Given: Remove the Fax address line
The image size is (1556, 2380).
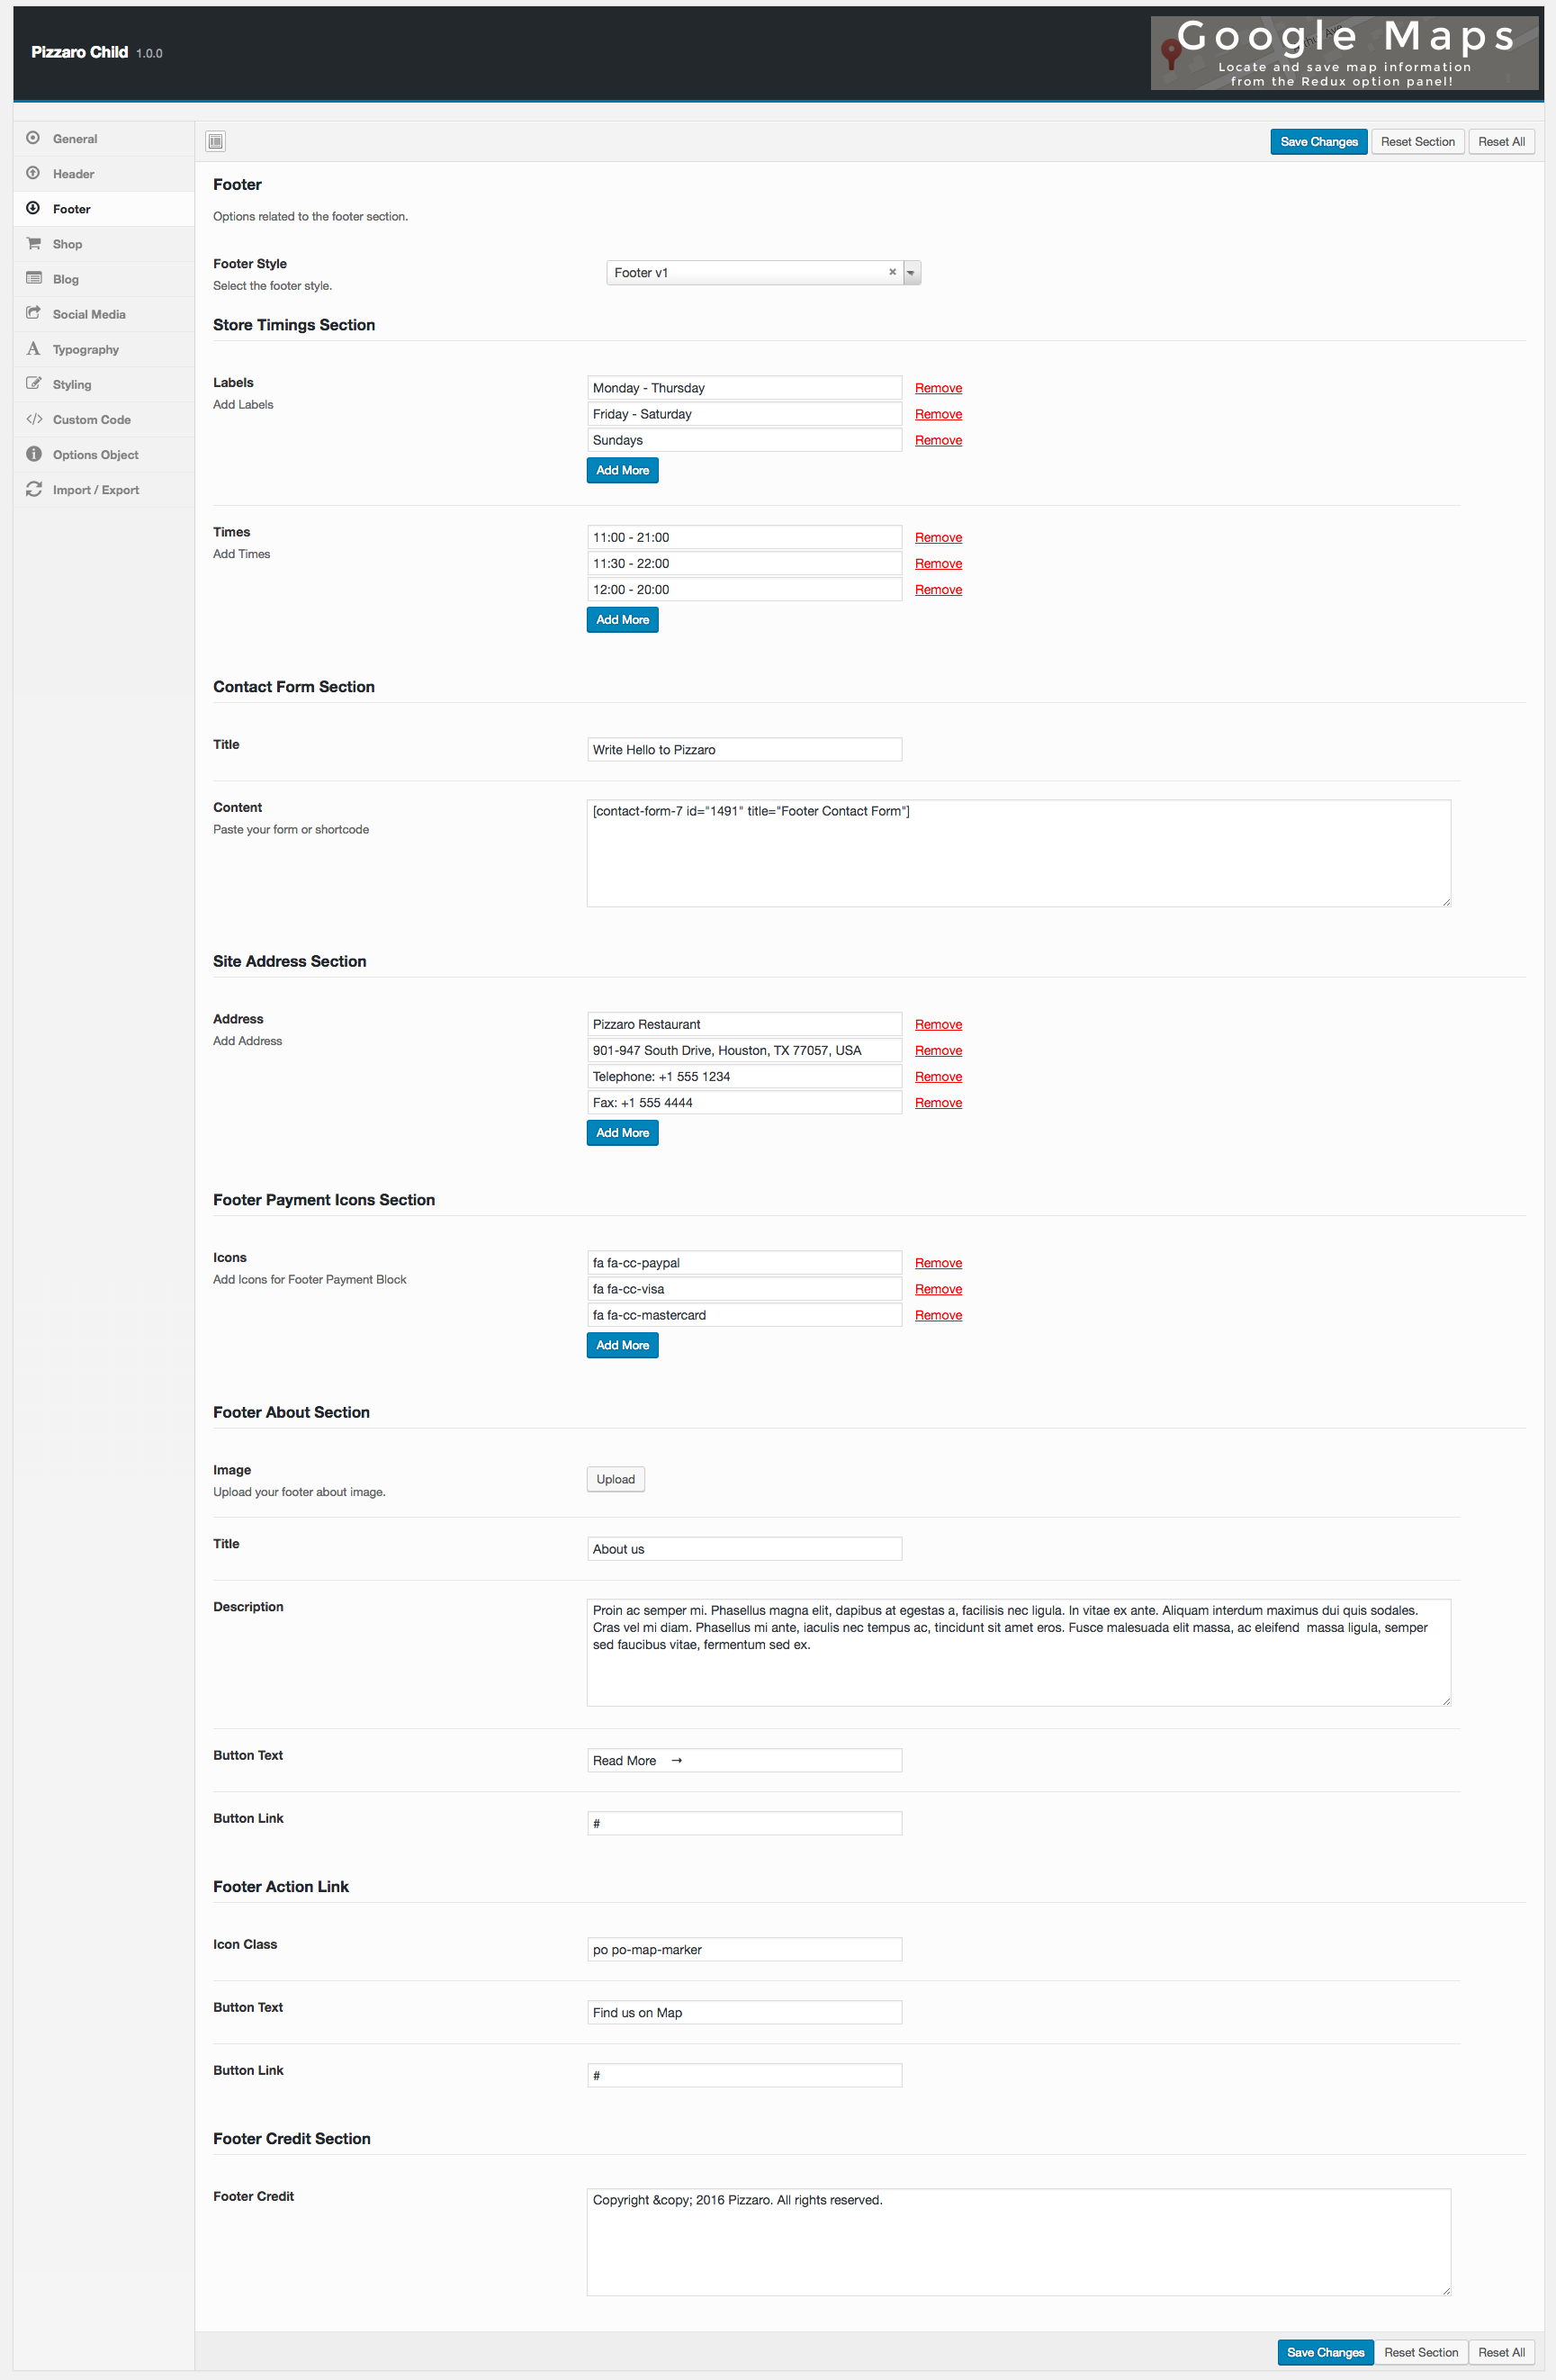Looking at the screenshot, I should coord(938,1102).
